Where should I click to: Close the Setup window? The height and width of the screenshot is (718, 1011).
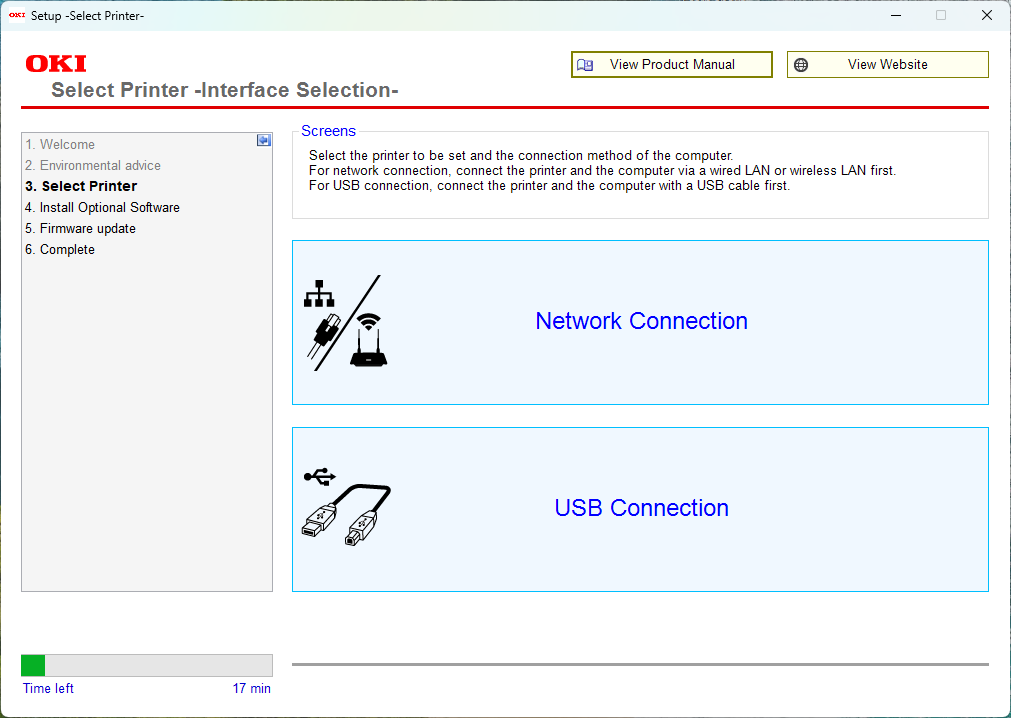(x=986, y=15)
